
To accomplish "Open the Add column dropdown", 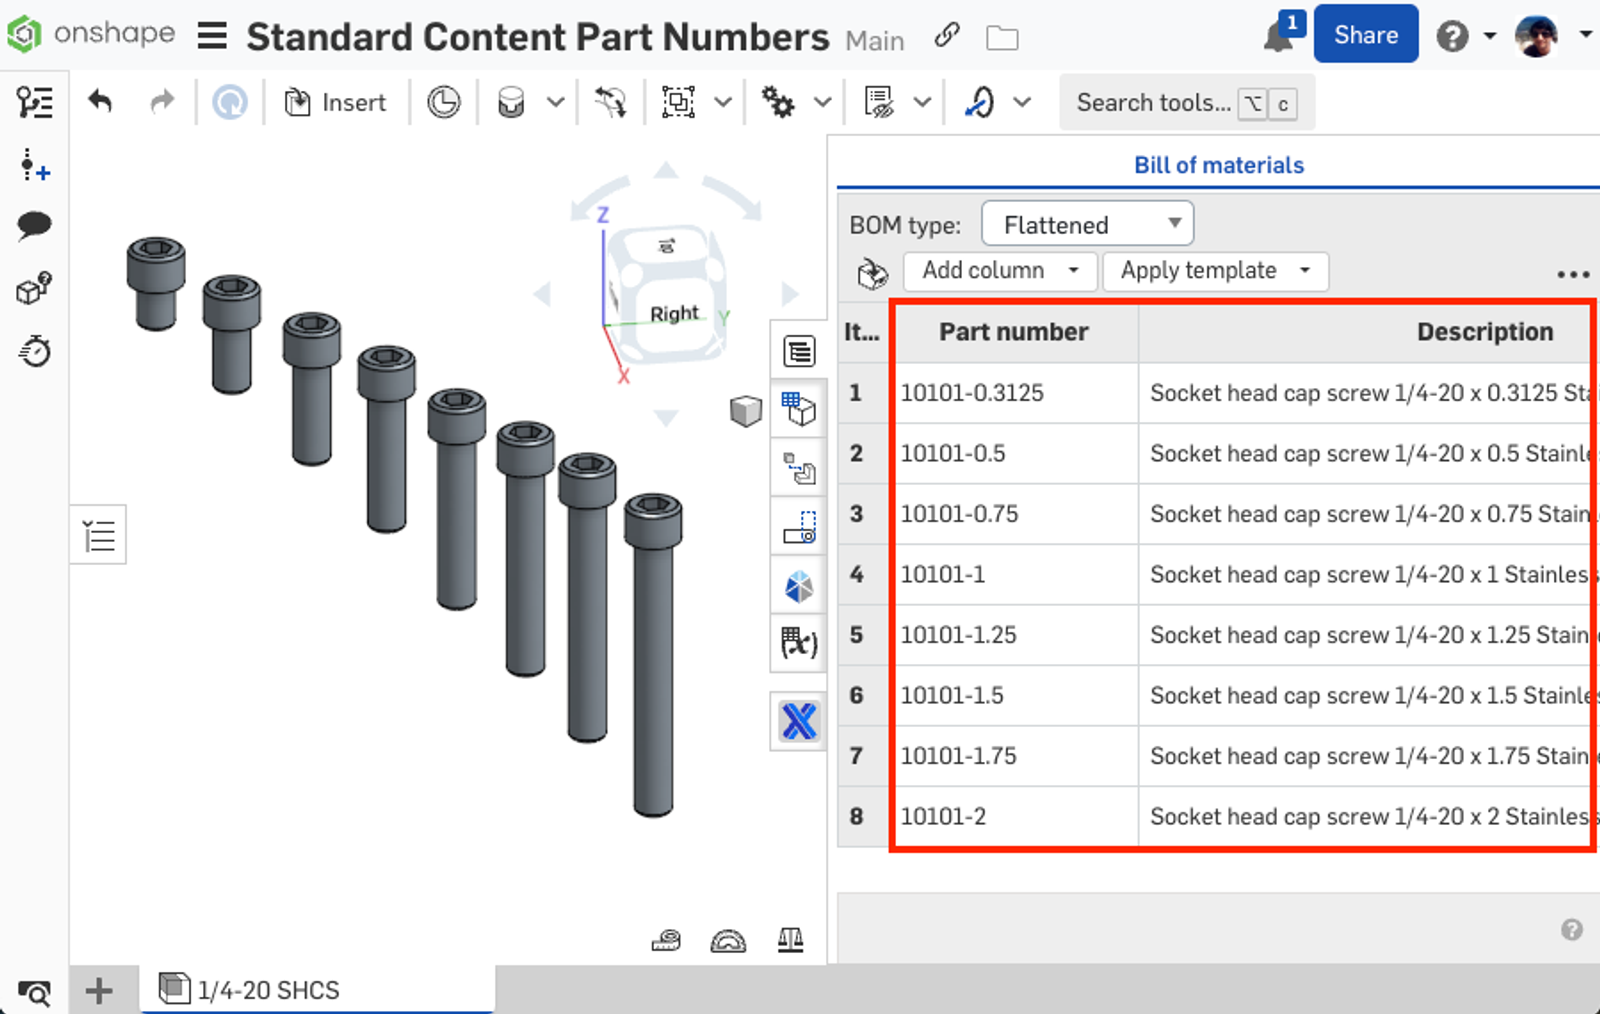I will coord(998,270).
